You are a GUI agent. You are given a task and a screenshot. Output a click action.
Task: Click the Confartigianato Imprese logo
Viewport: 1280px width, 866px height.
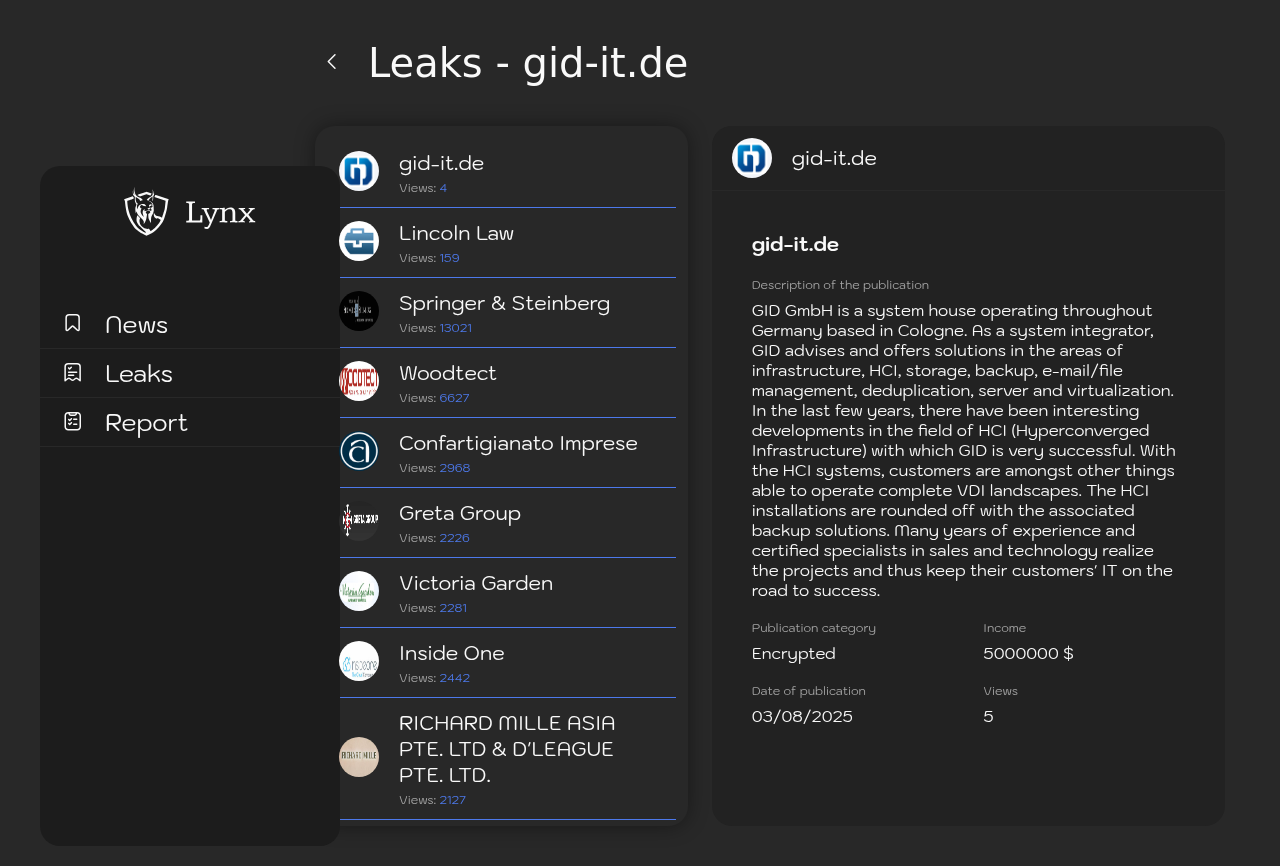(359, 451)
